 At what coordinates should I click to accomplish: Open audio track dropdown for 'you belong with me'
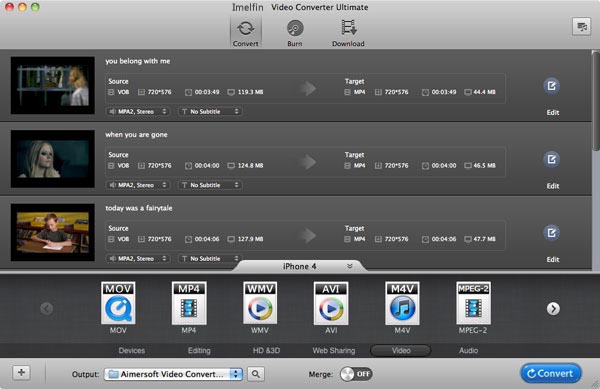pos(138,111)
